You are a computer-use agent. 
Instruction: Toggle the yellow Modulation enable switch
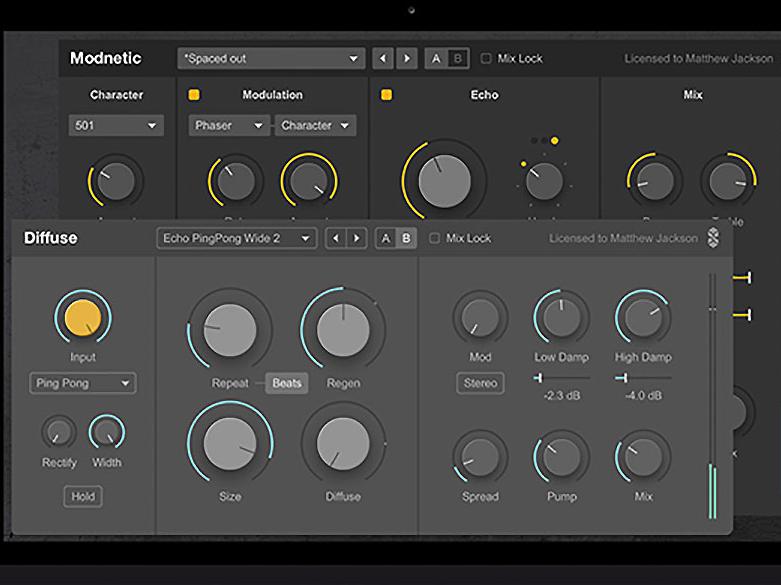coord(194,95)
